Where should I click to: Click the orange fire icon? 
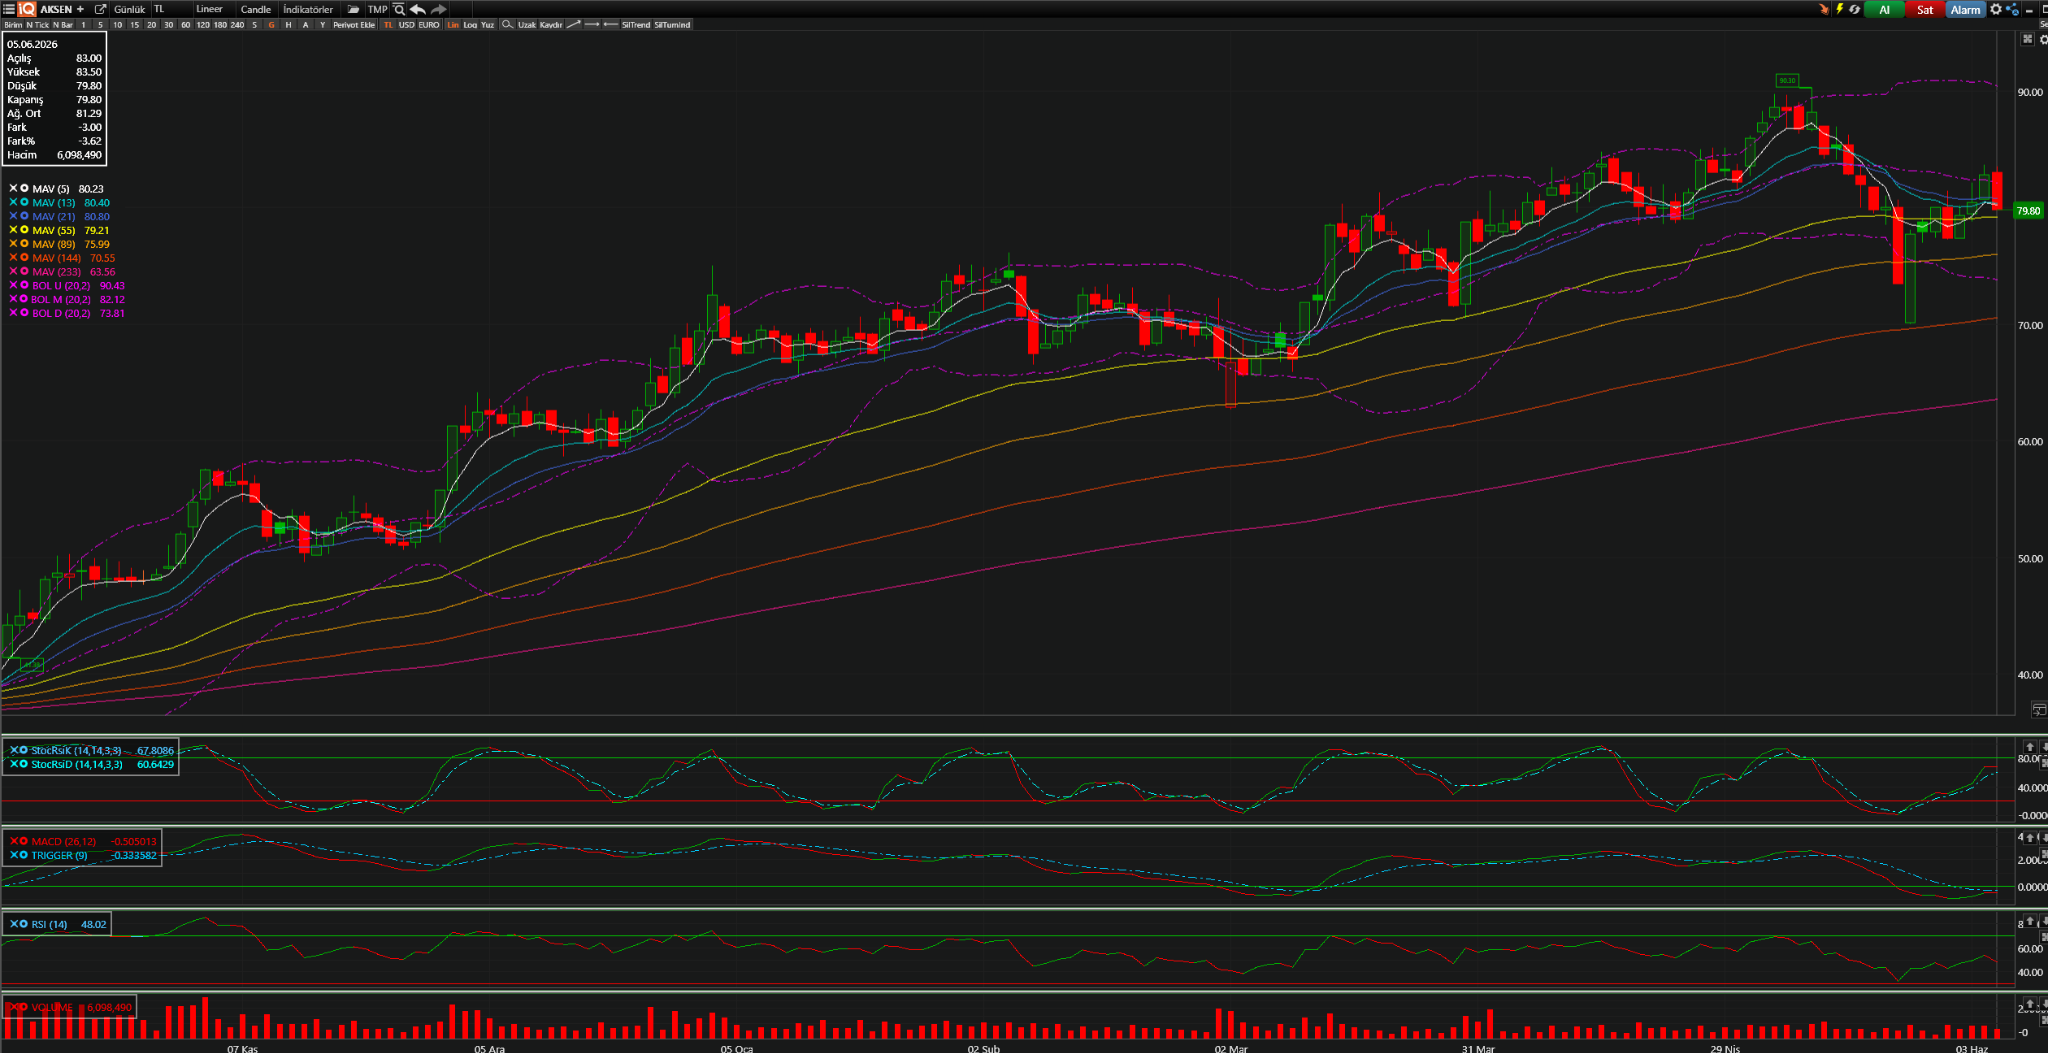coord(1824,9)
